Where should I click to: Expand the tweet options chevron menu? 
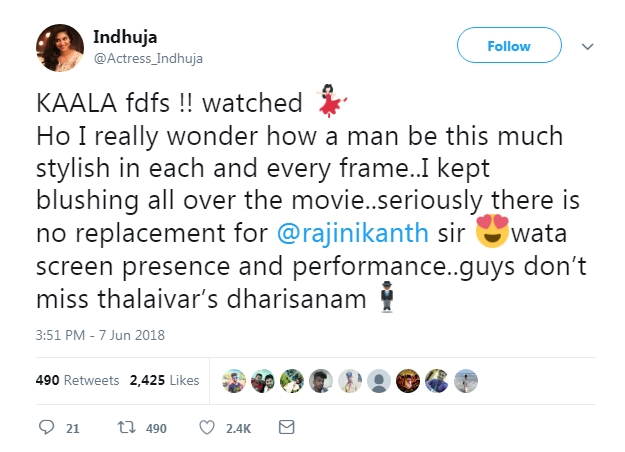pyautogui.click(x=588, y=47)
